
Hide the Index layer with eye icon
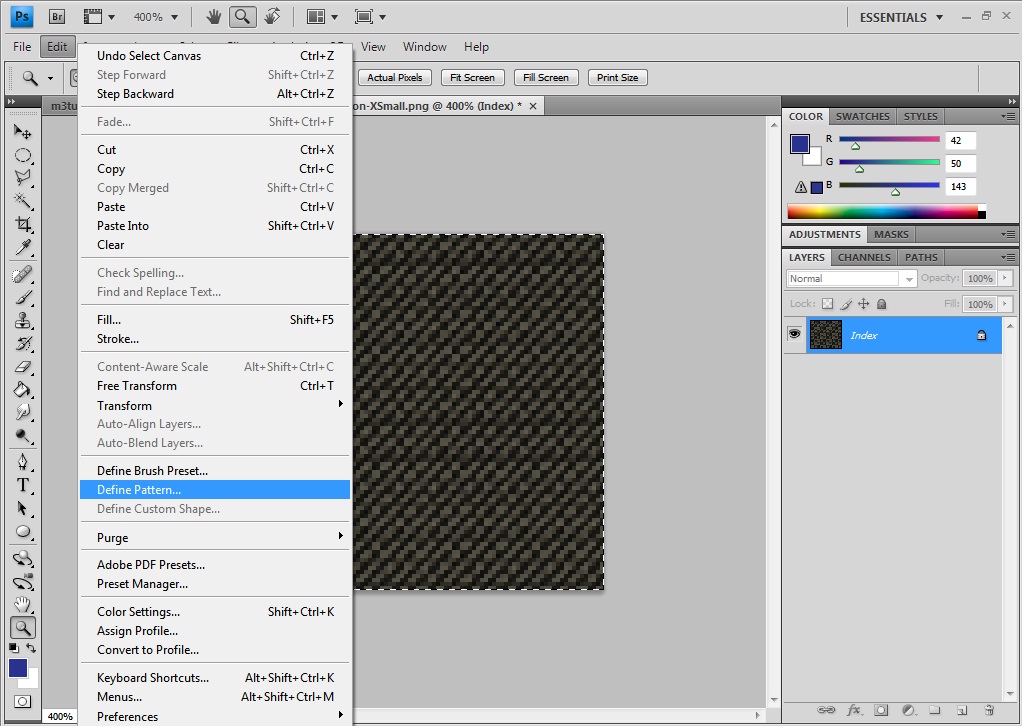[x=795, y=335]
